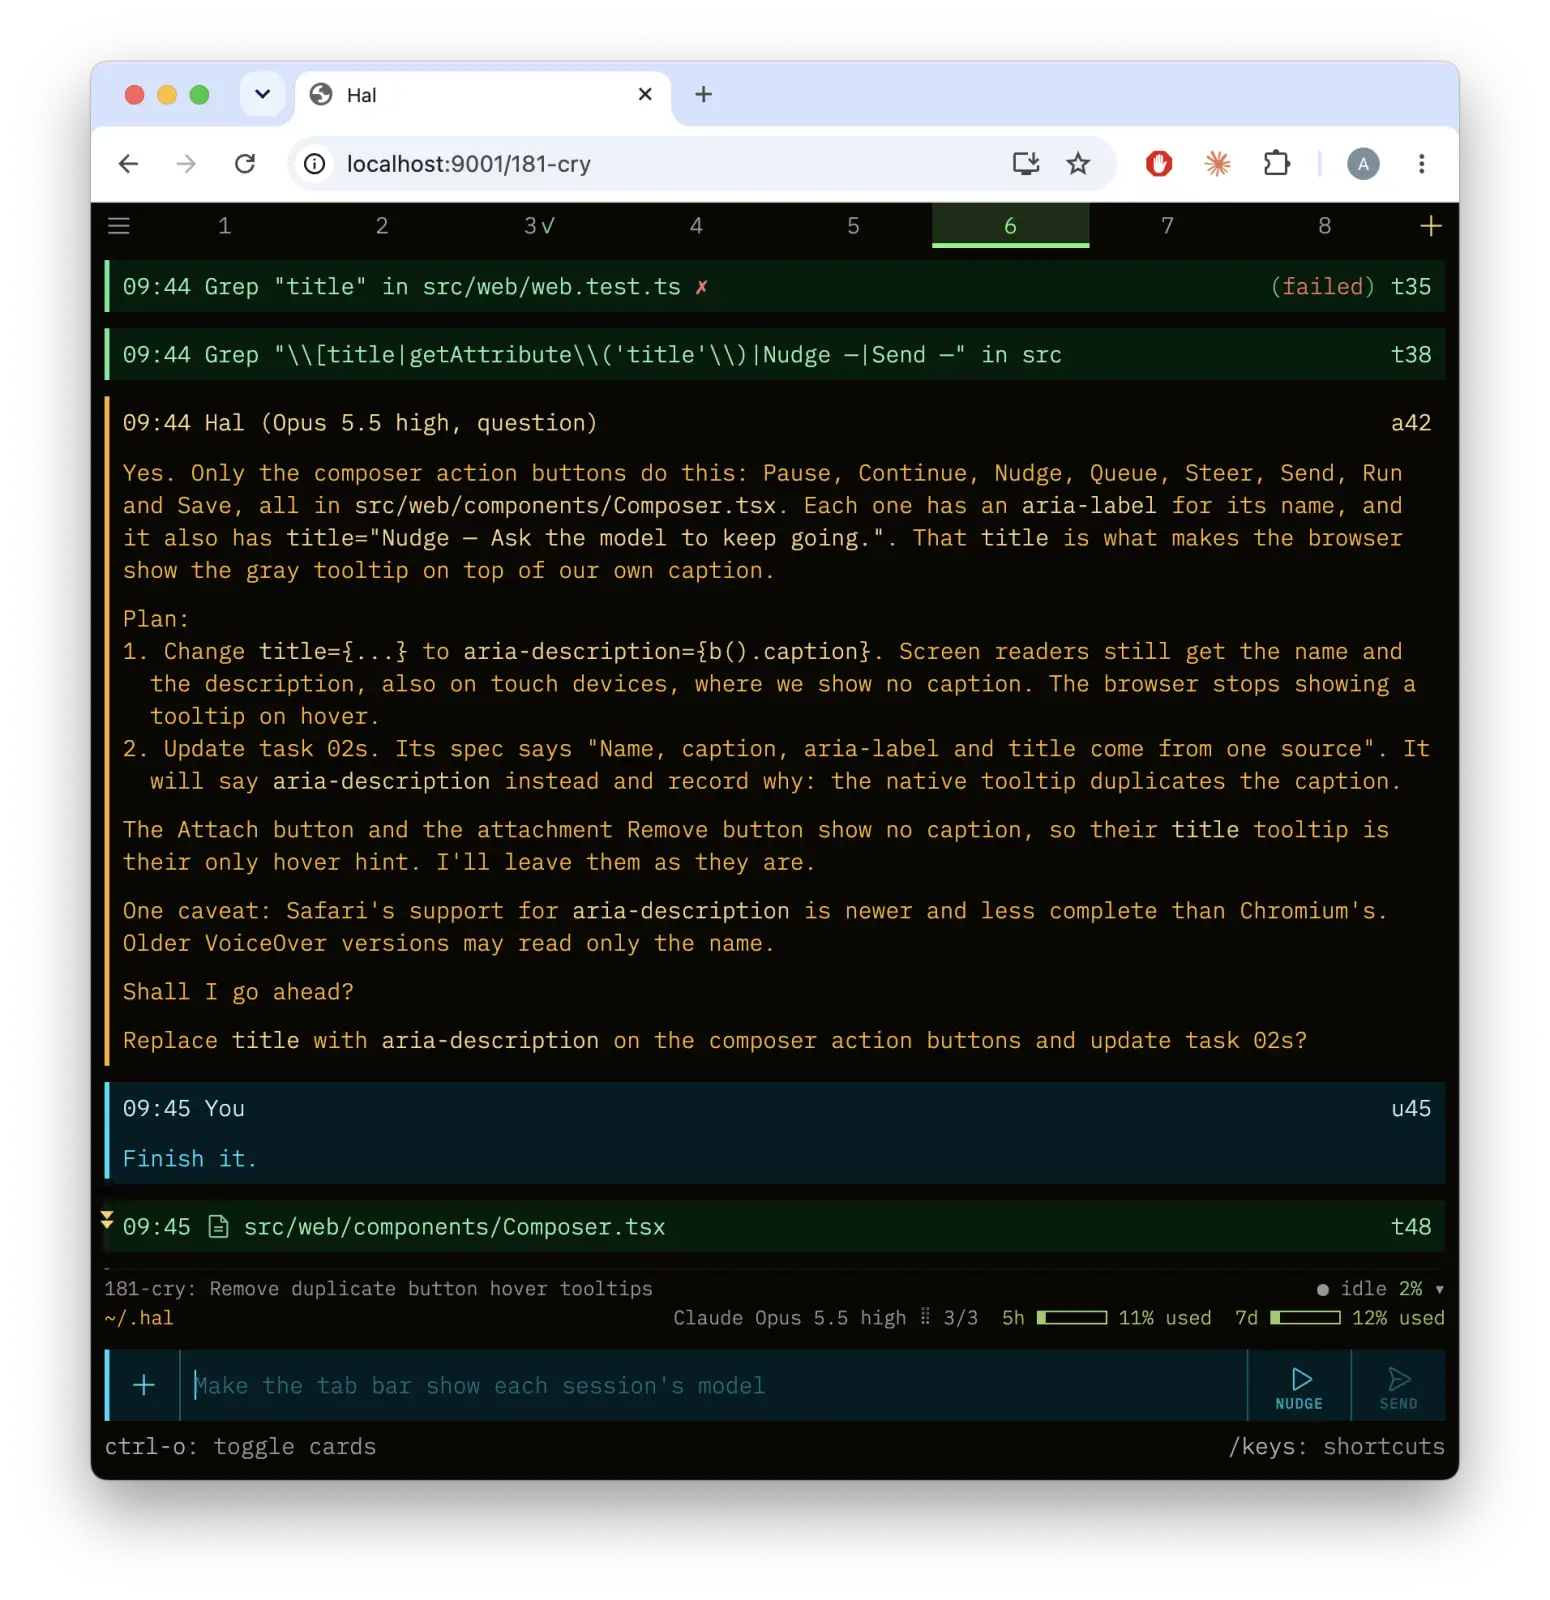The height and width of the screenshot is (1600, 1550).
Task: Open the tab search chevron dropdown
Action: (262, 95)
